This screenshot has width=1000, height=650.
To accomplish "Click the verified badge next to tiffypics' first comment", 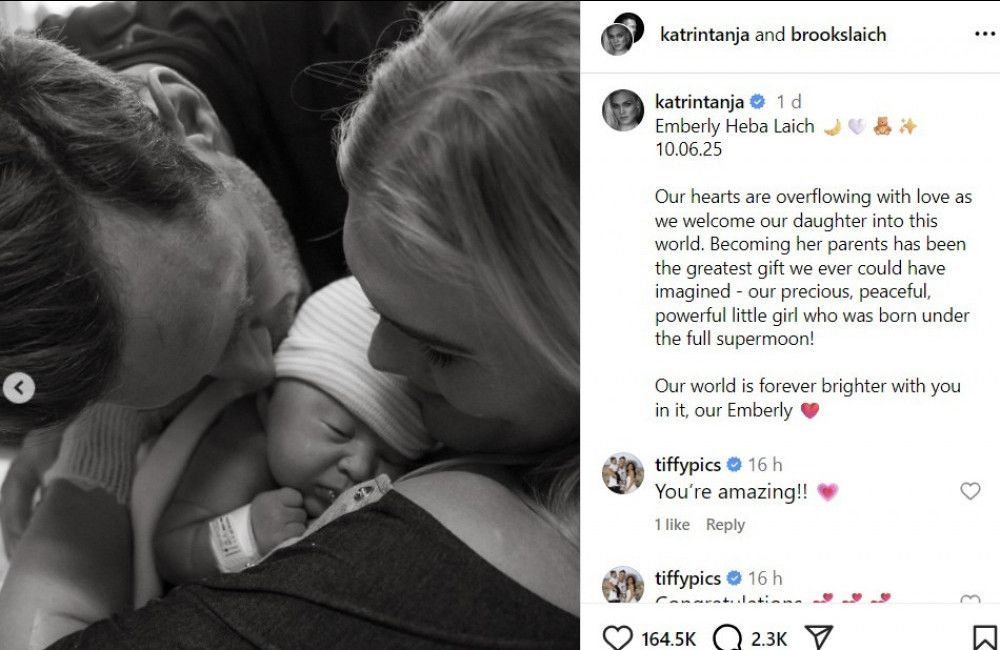I will tap(734, 464).
